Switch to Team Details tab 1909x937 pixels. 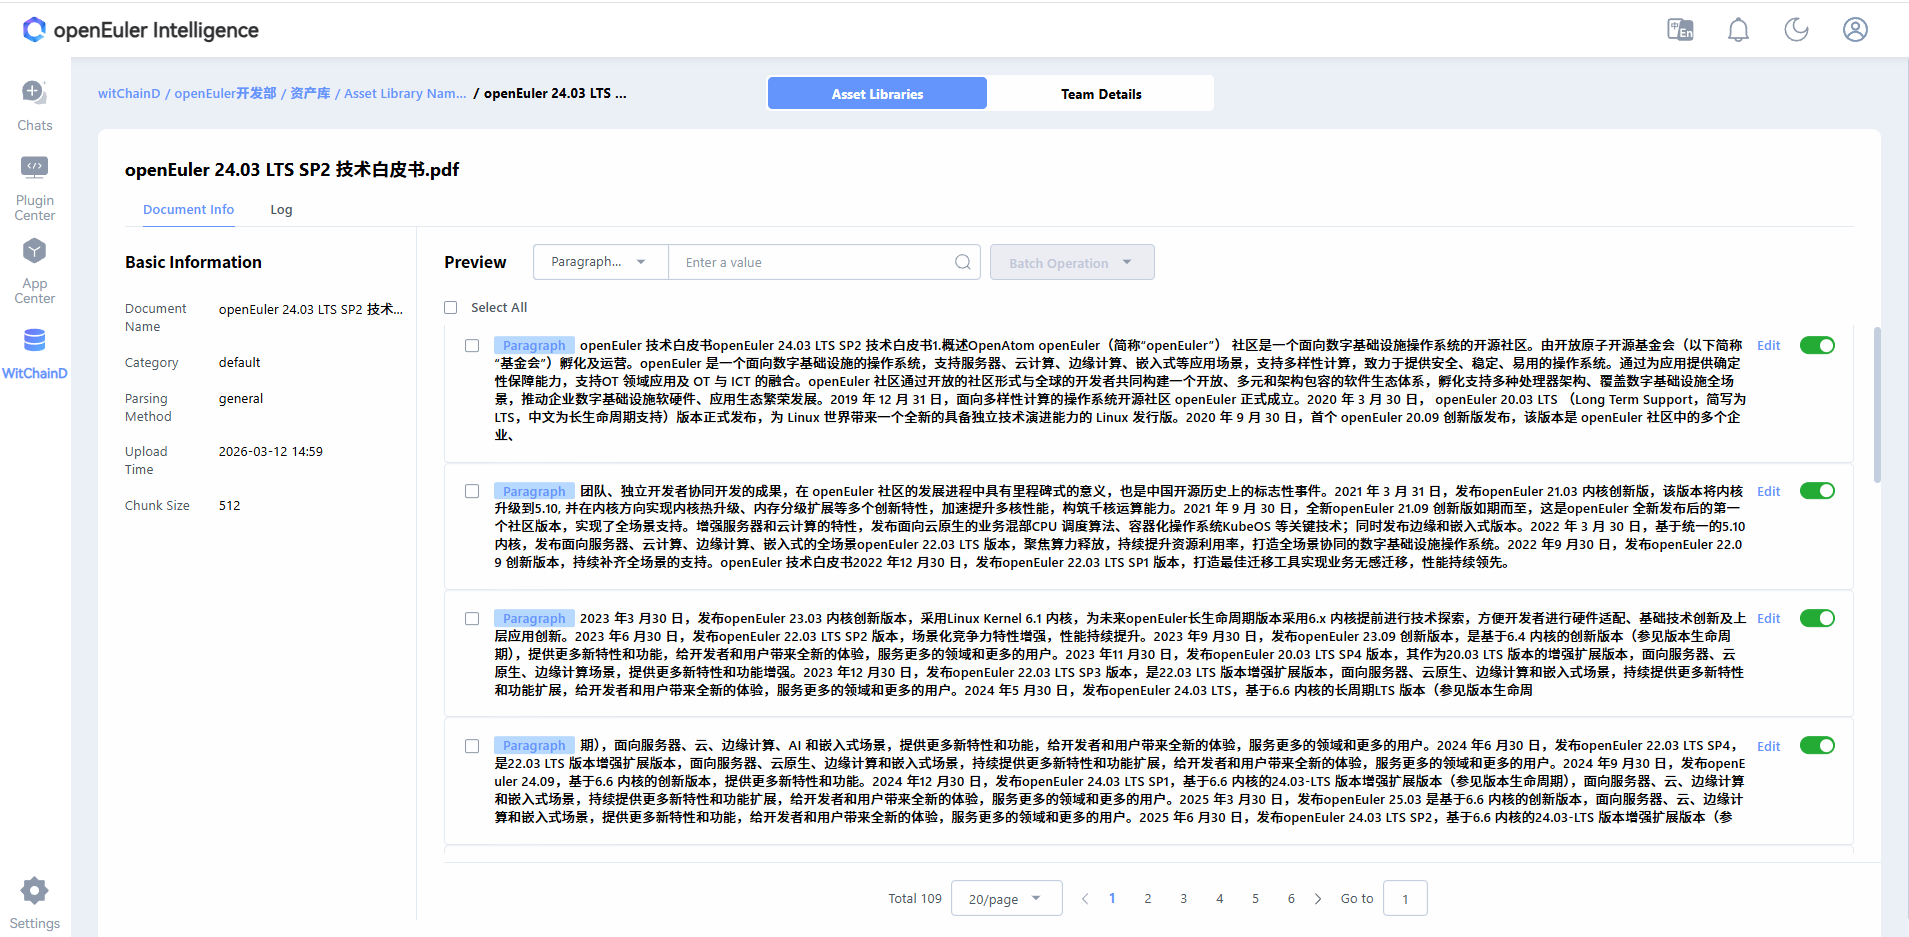click(x=1101, y=93)
